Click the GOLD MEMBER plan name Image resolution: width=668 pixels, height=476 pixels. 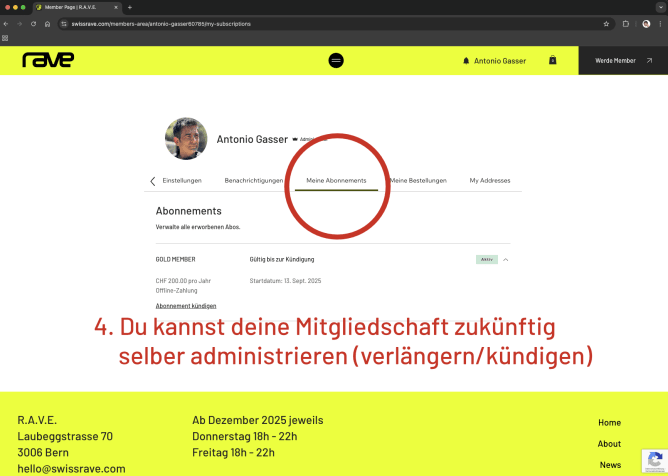pos(176,260)
